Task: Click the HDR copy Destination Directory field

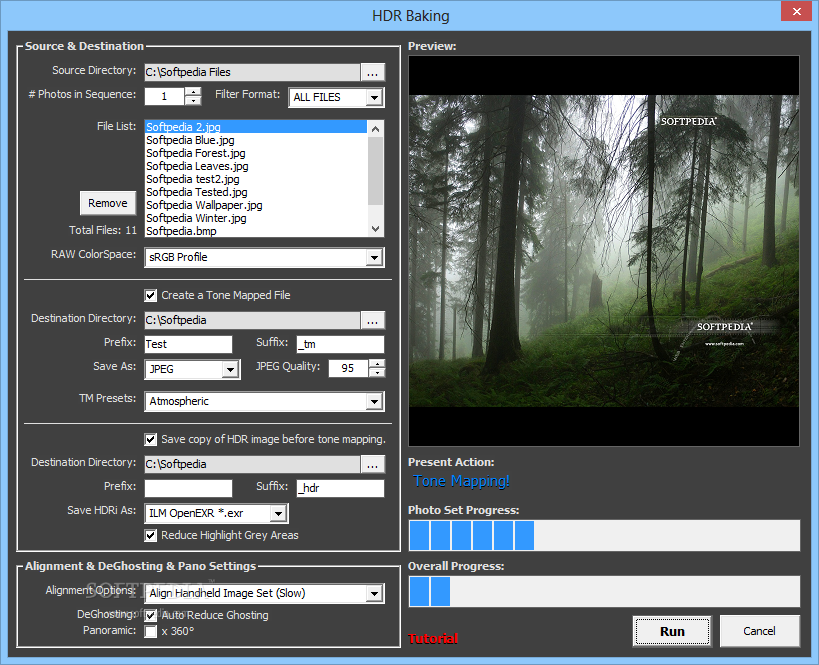Action: 252,465
